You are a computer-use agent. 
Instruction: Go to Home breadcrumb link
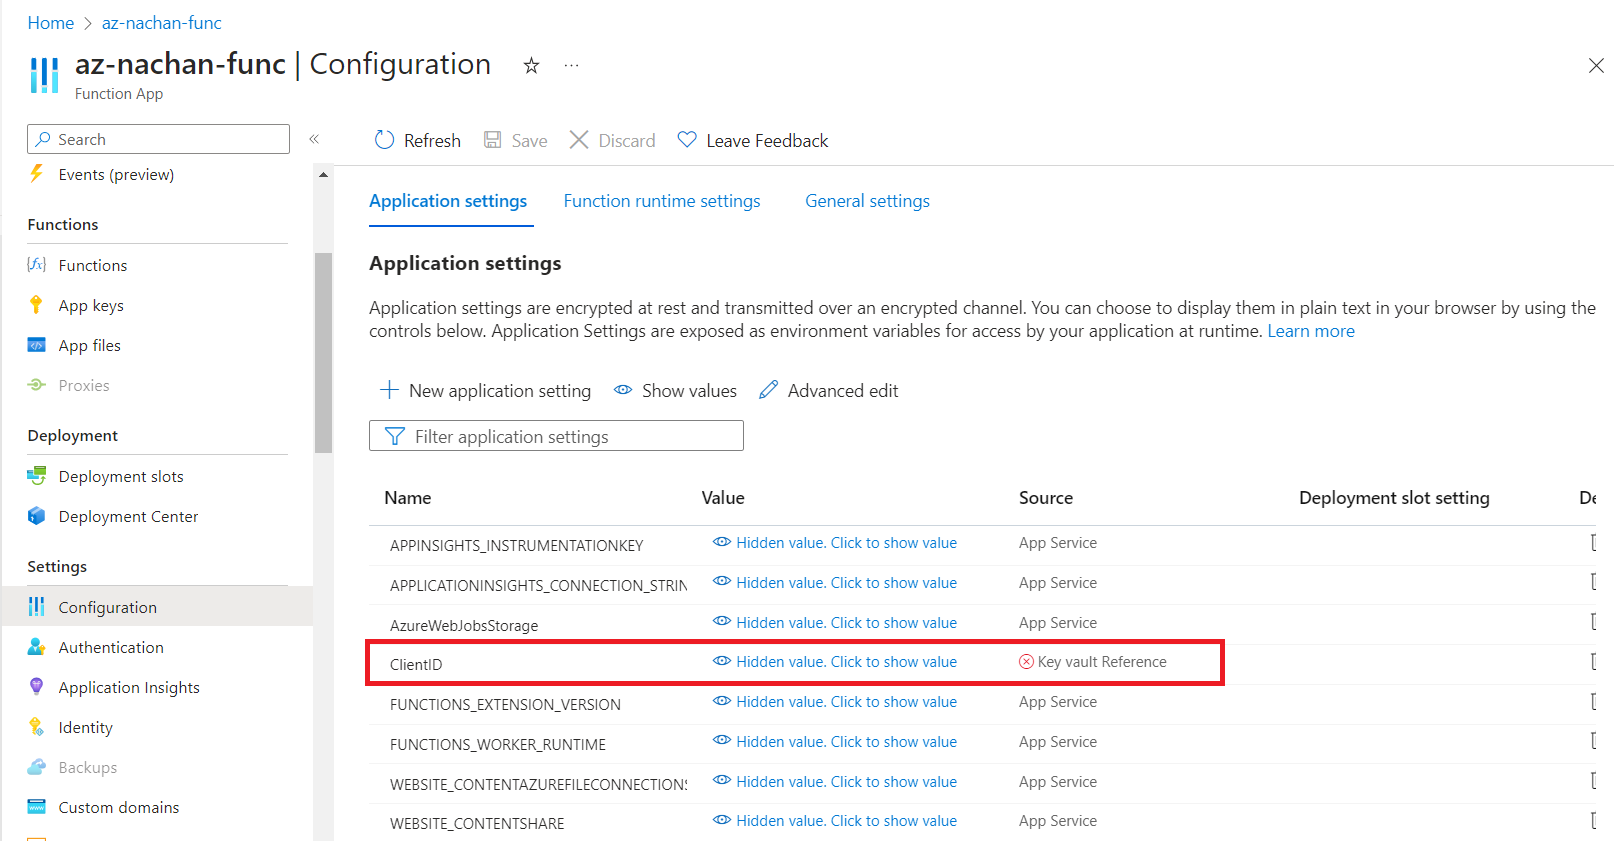51,23
